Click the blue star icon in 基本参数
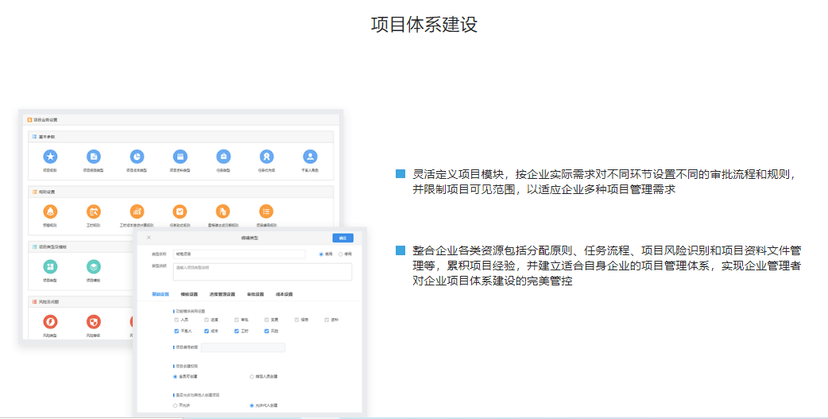 (50, 157)
